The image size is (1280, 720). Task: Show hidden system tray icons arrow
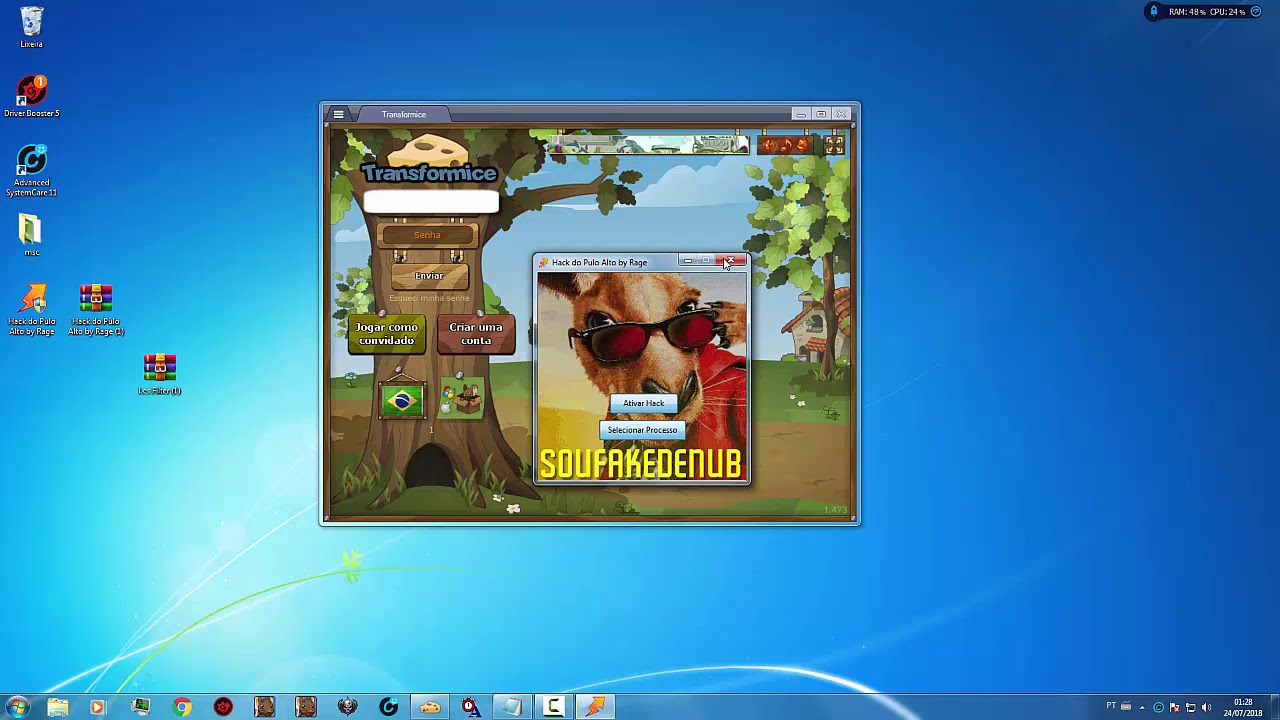(x=1144, y=707)
